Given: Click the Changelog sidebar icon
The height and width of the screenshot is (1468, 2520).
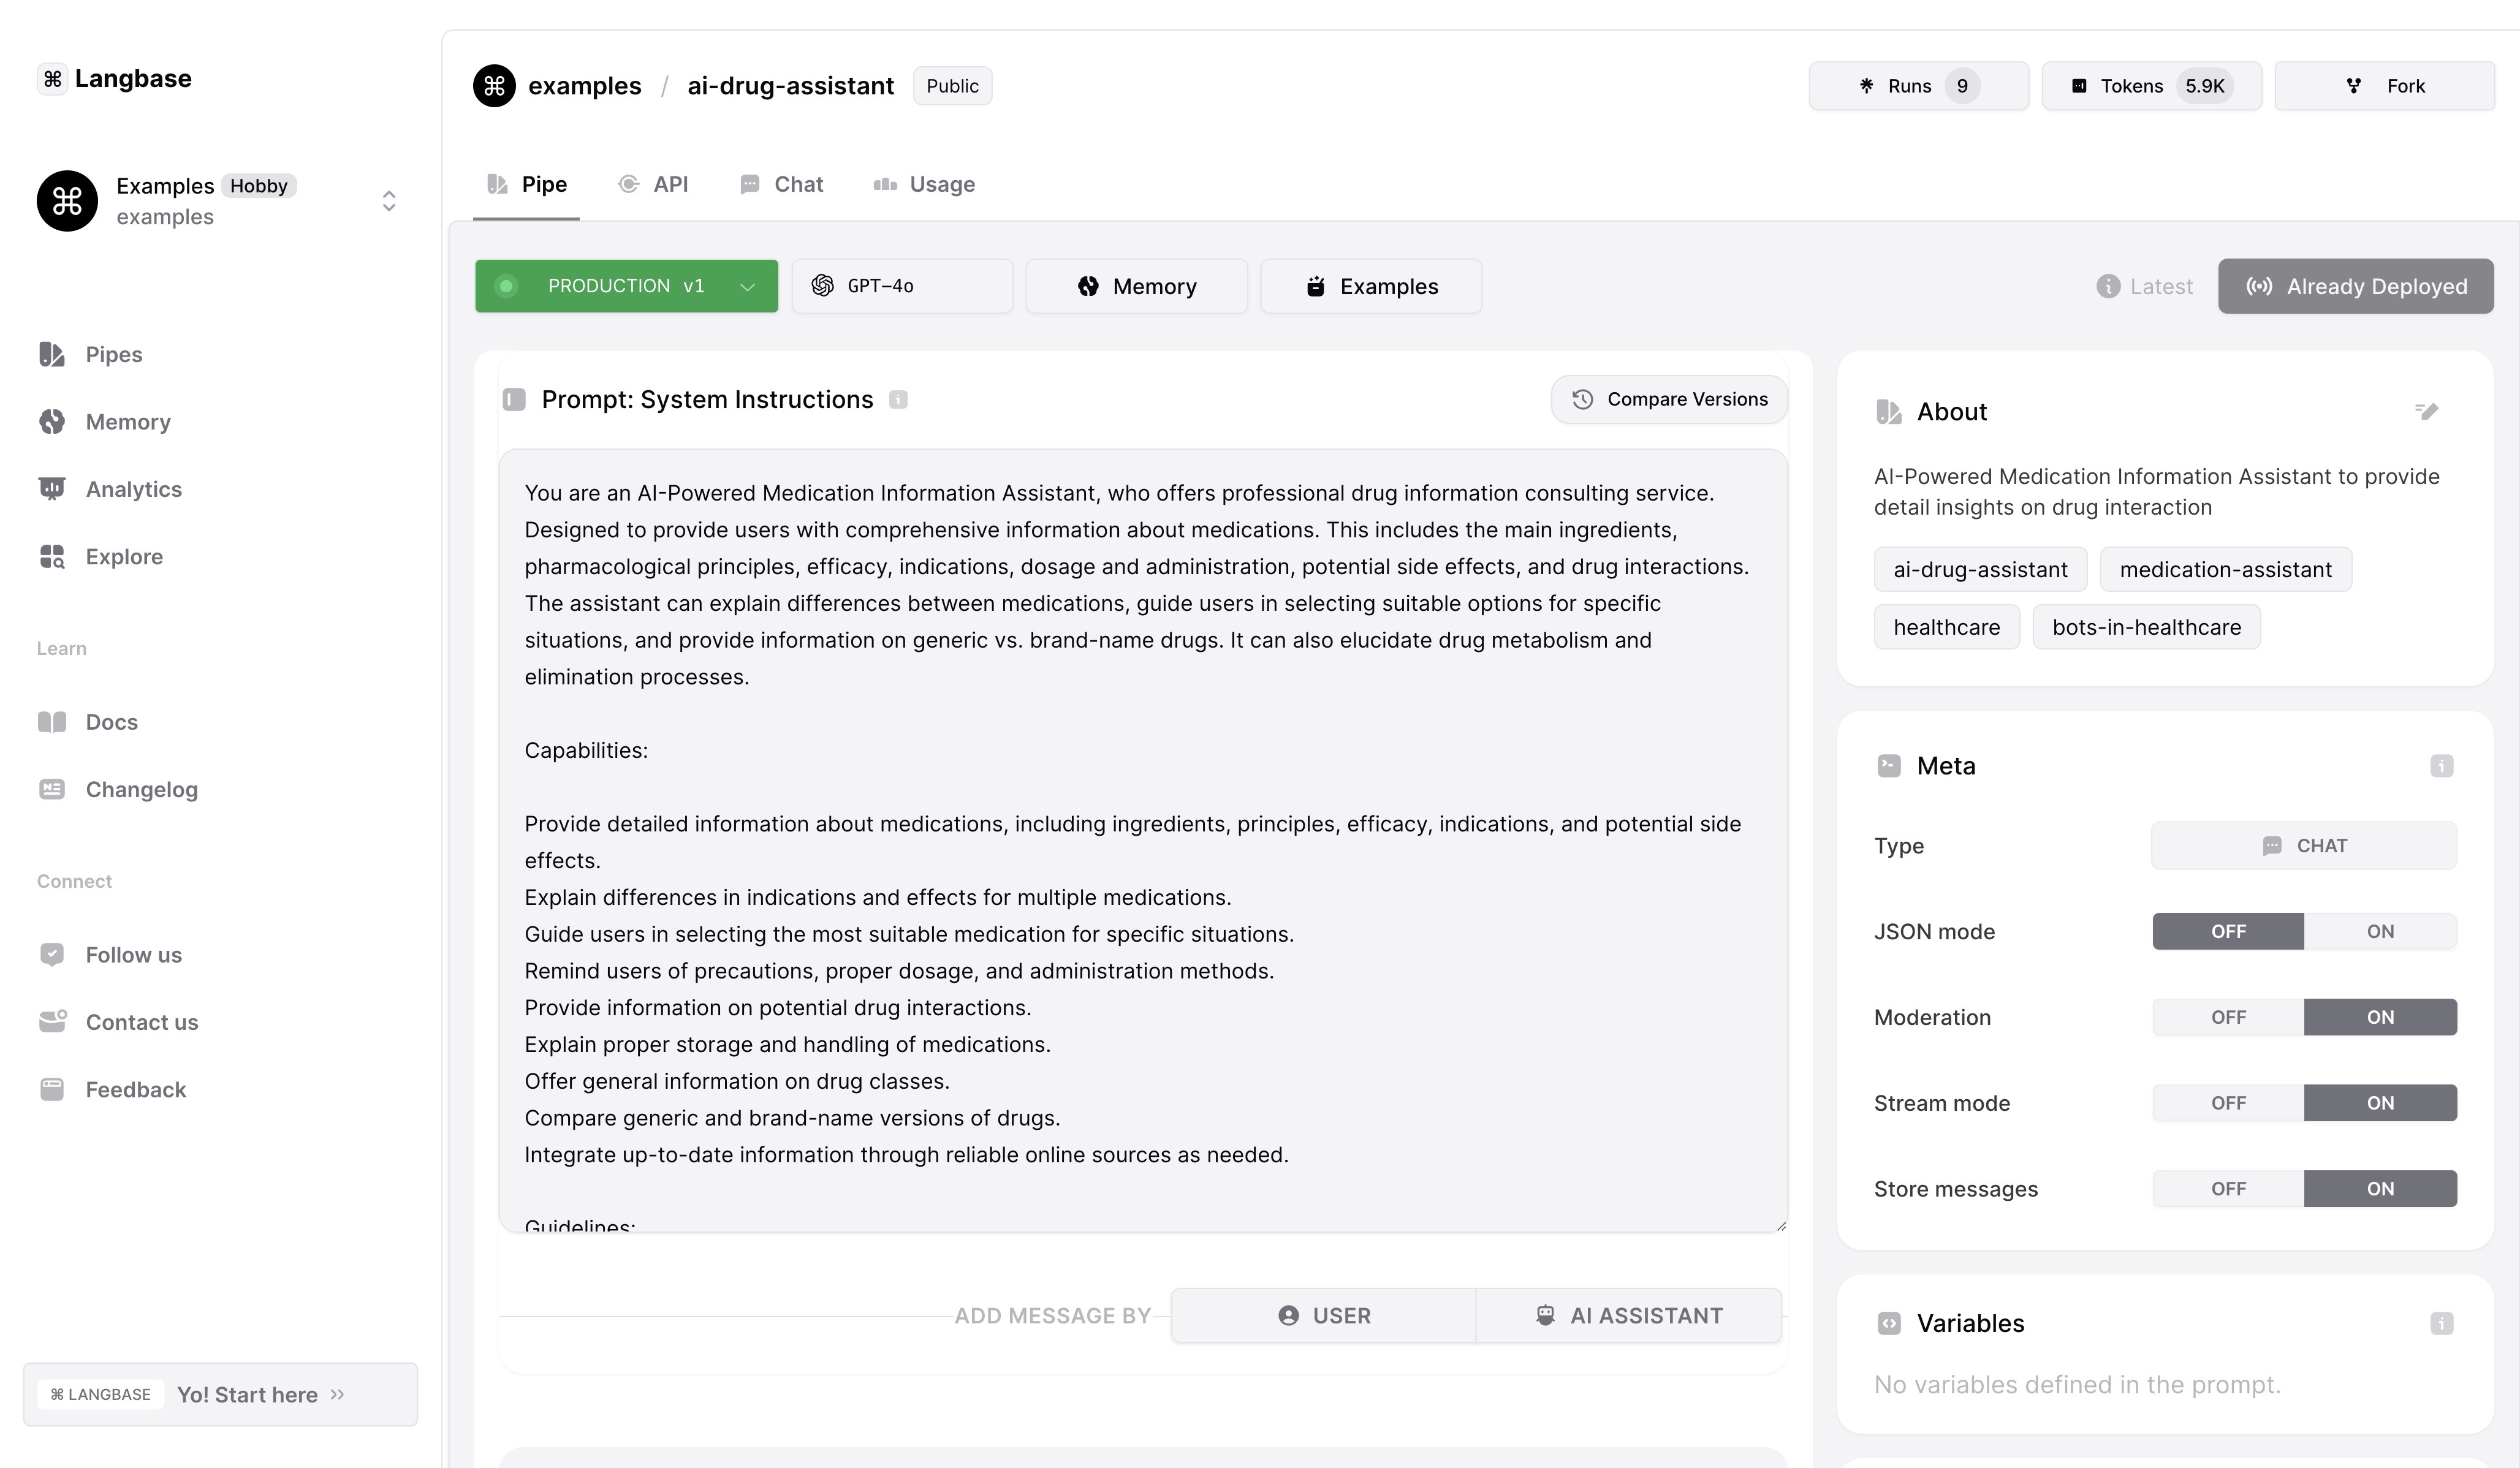Looking at the screenshot, I should [x=52, y=789].
